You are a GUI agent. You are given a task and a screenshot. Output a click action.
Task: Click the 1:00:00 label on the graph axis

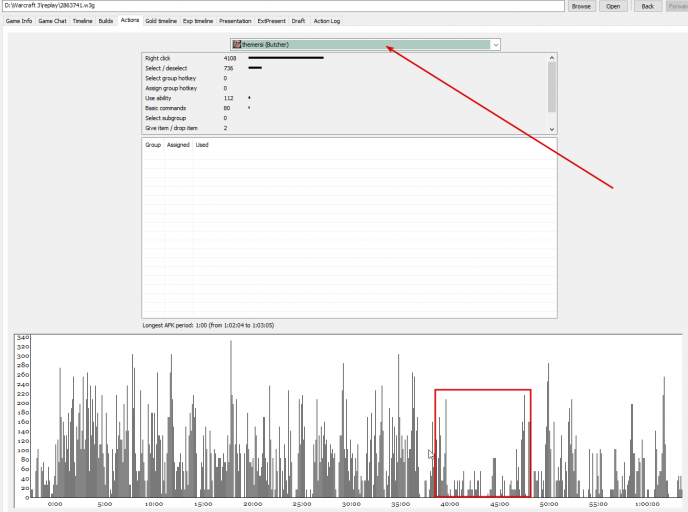[647, 504]
